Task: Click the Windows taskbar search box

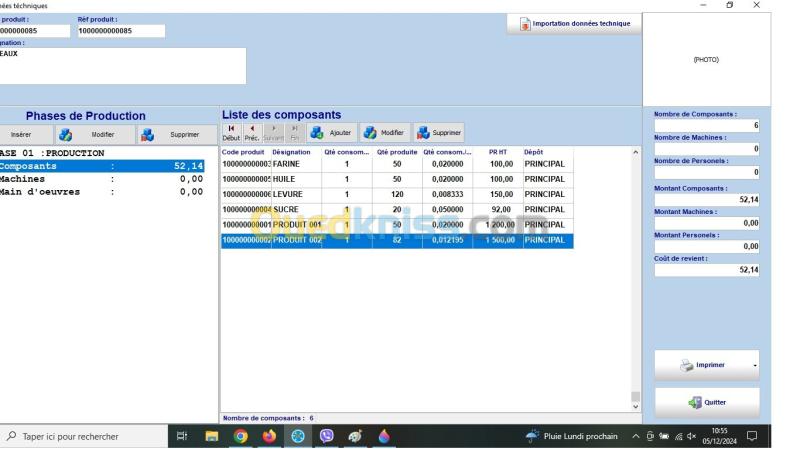Action: point(84,437)
